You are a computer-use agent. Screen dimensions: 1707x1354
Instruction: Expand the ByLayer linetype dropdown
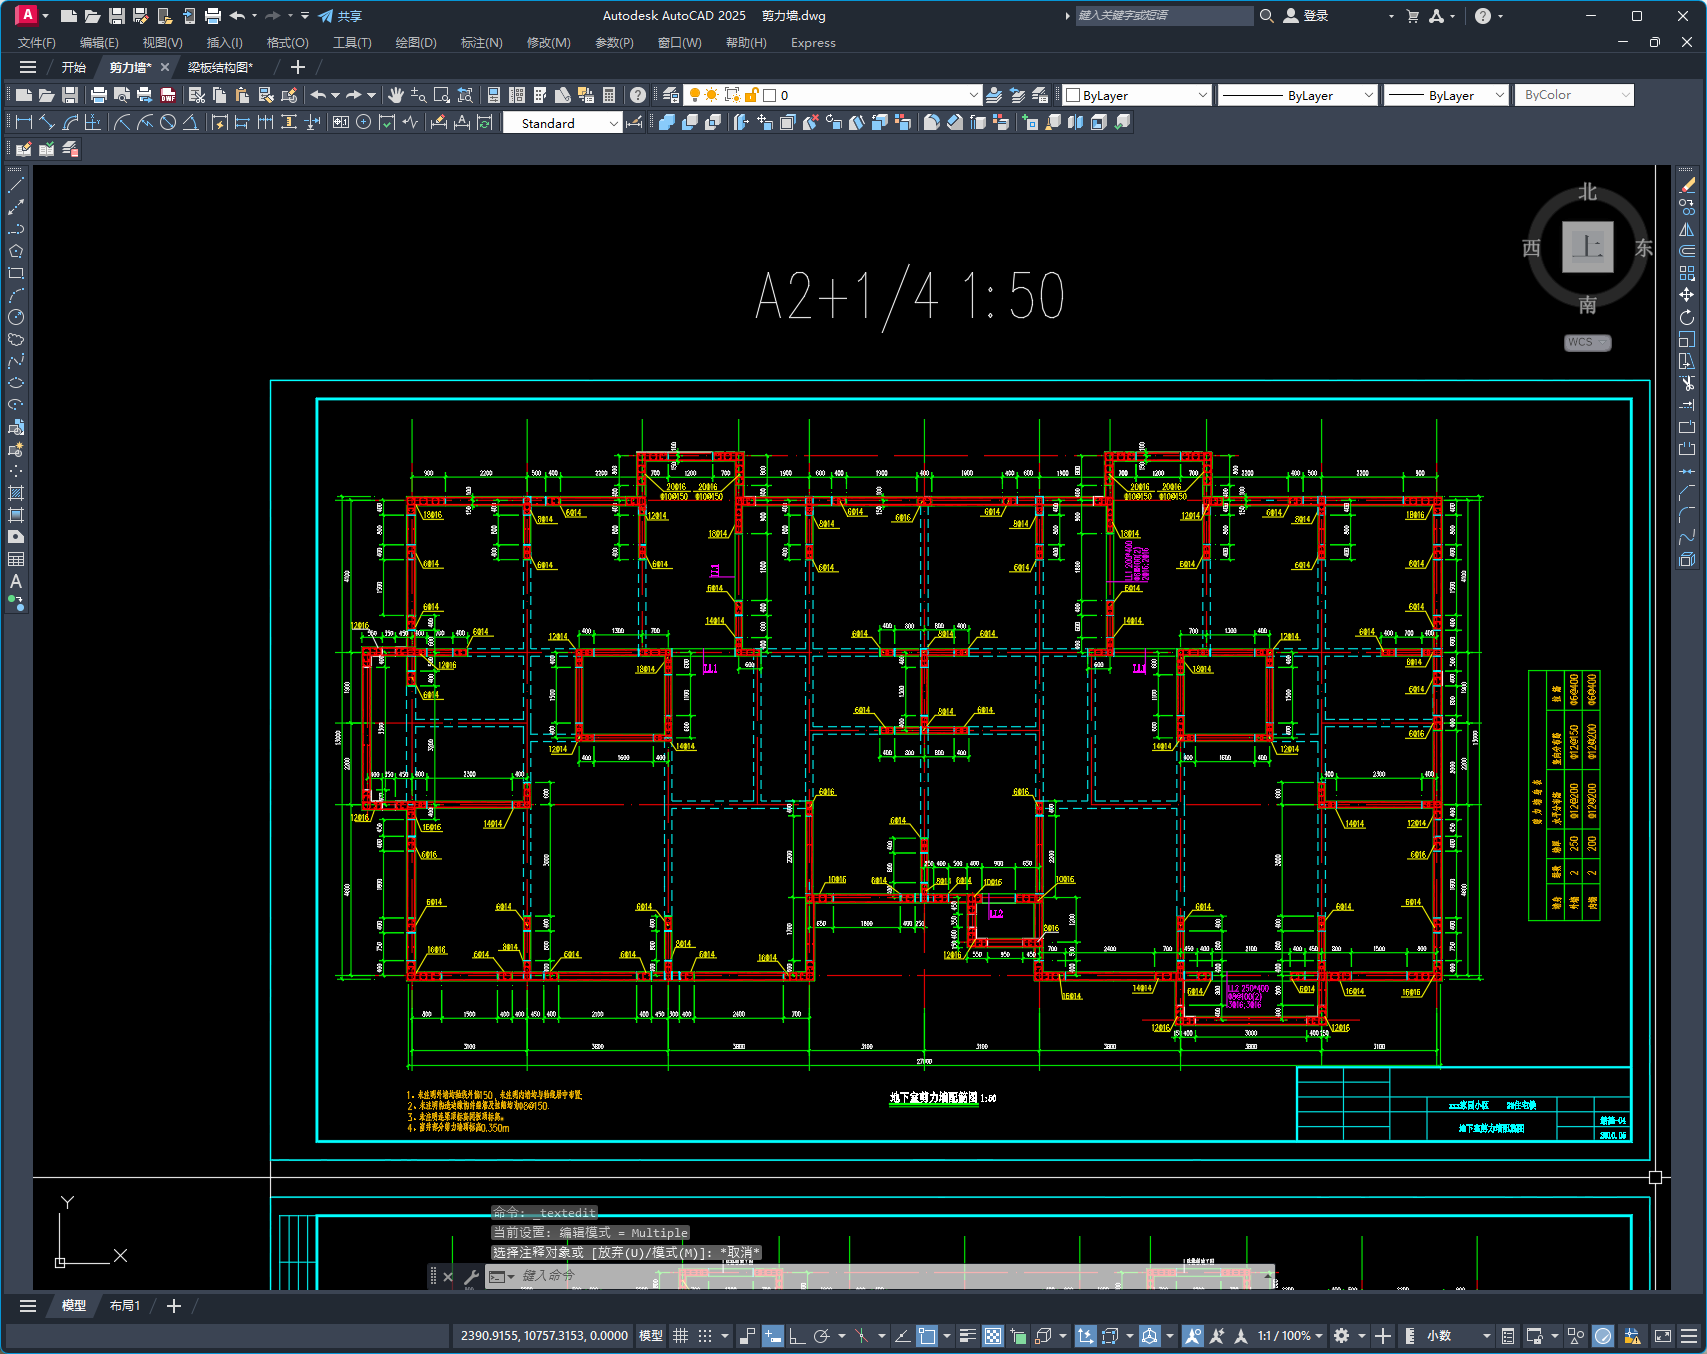point(1298,95)
